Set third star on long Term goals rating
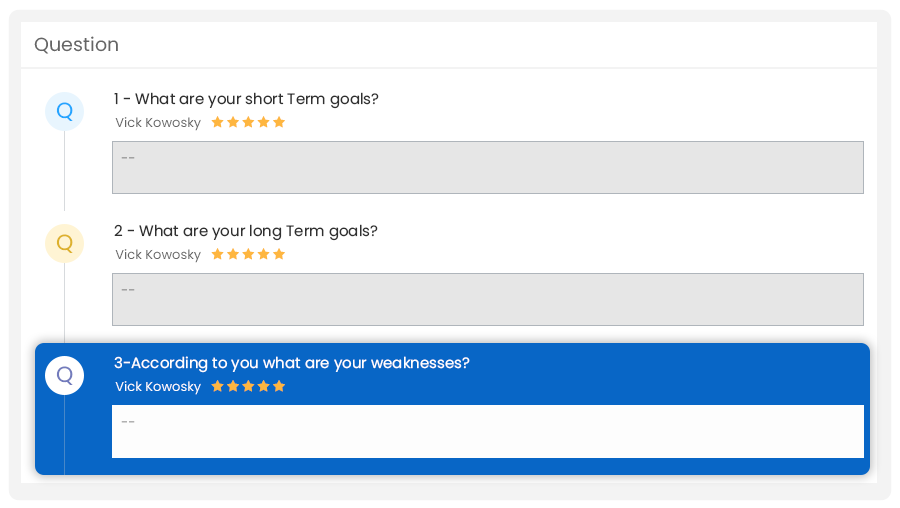Image resolution: width=900 pixels, height=508 pixels. pos(248,254)
